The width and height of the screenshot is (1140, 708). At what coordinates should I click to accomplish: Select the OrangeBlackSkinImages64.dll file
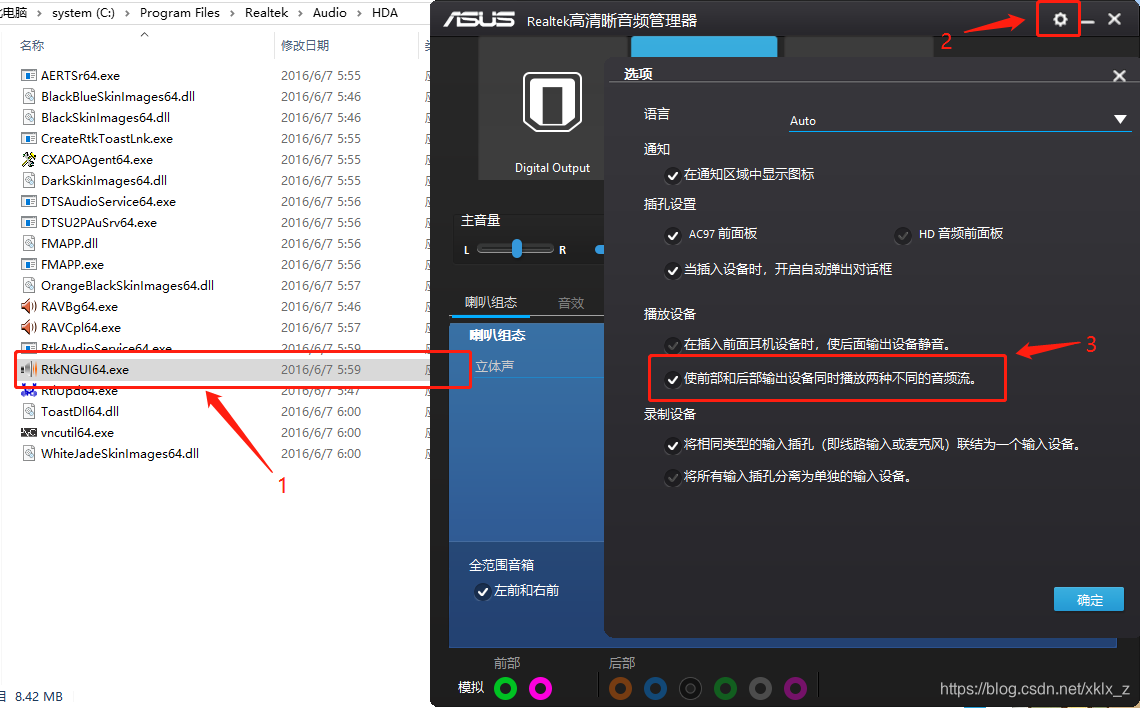[127, 286]
